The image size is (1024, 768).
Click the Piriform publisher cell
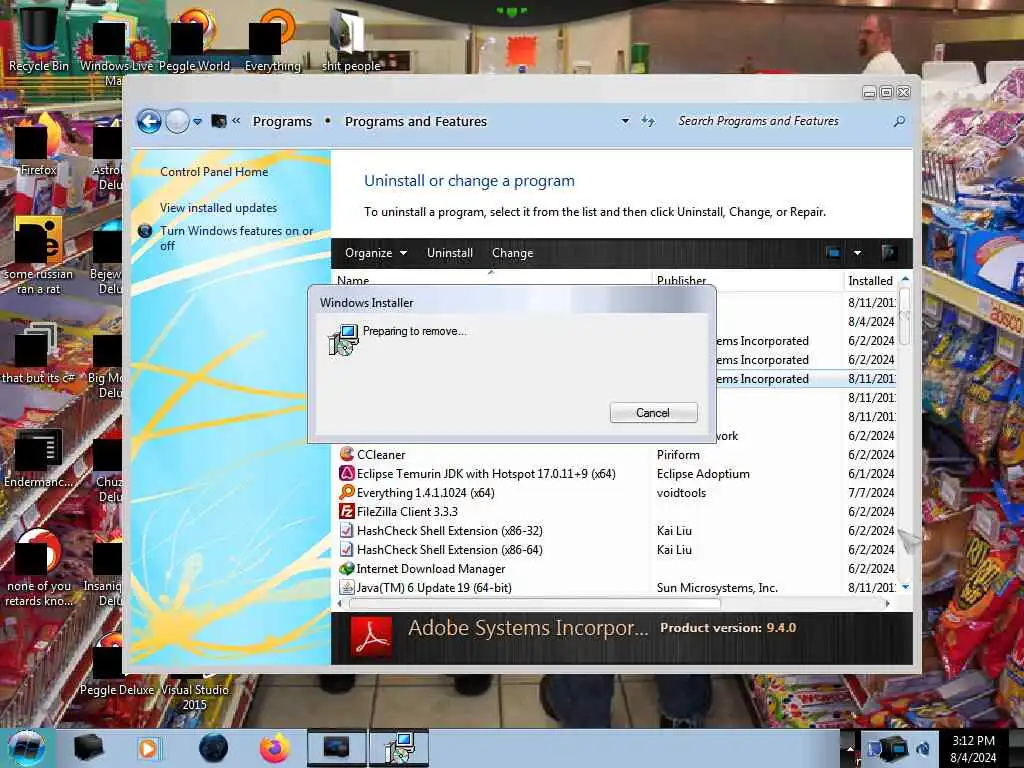[678, 455]
